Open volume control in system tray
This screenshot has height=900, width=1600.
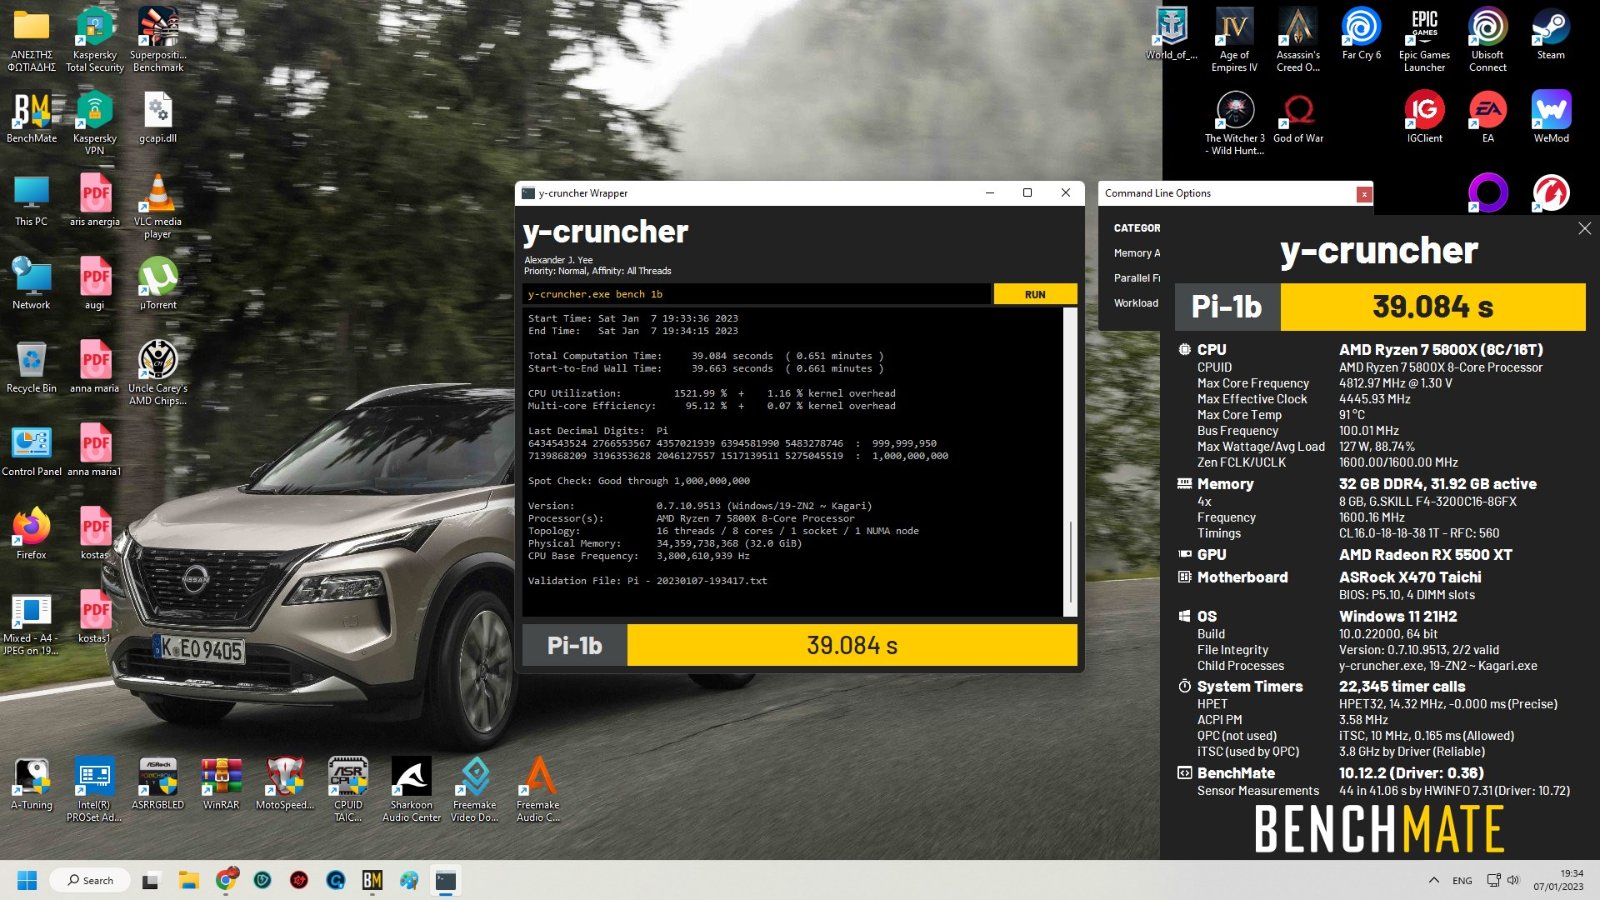(1513, 880)
